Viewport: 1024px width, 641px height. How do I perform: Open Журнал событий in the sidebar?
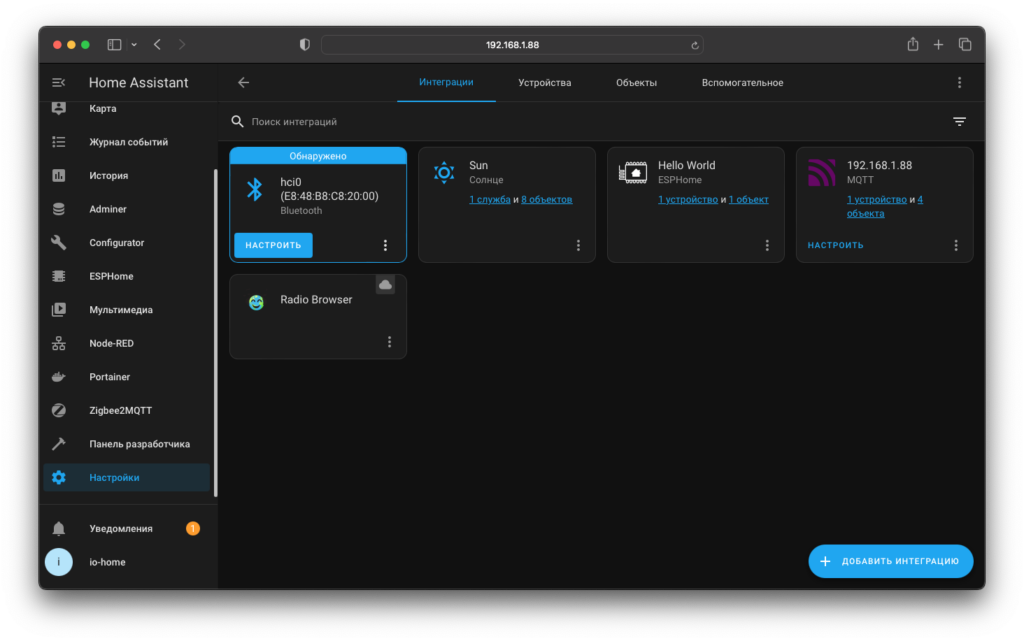click(x=127, y=142)
